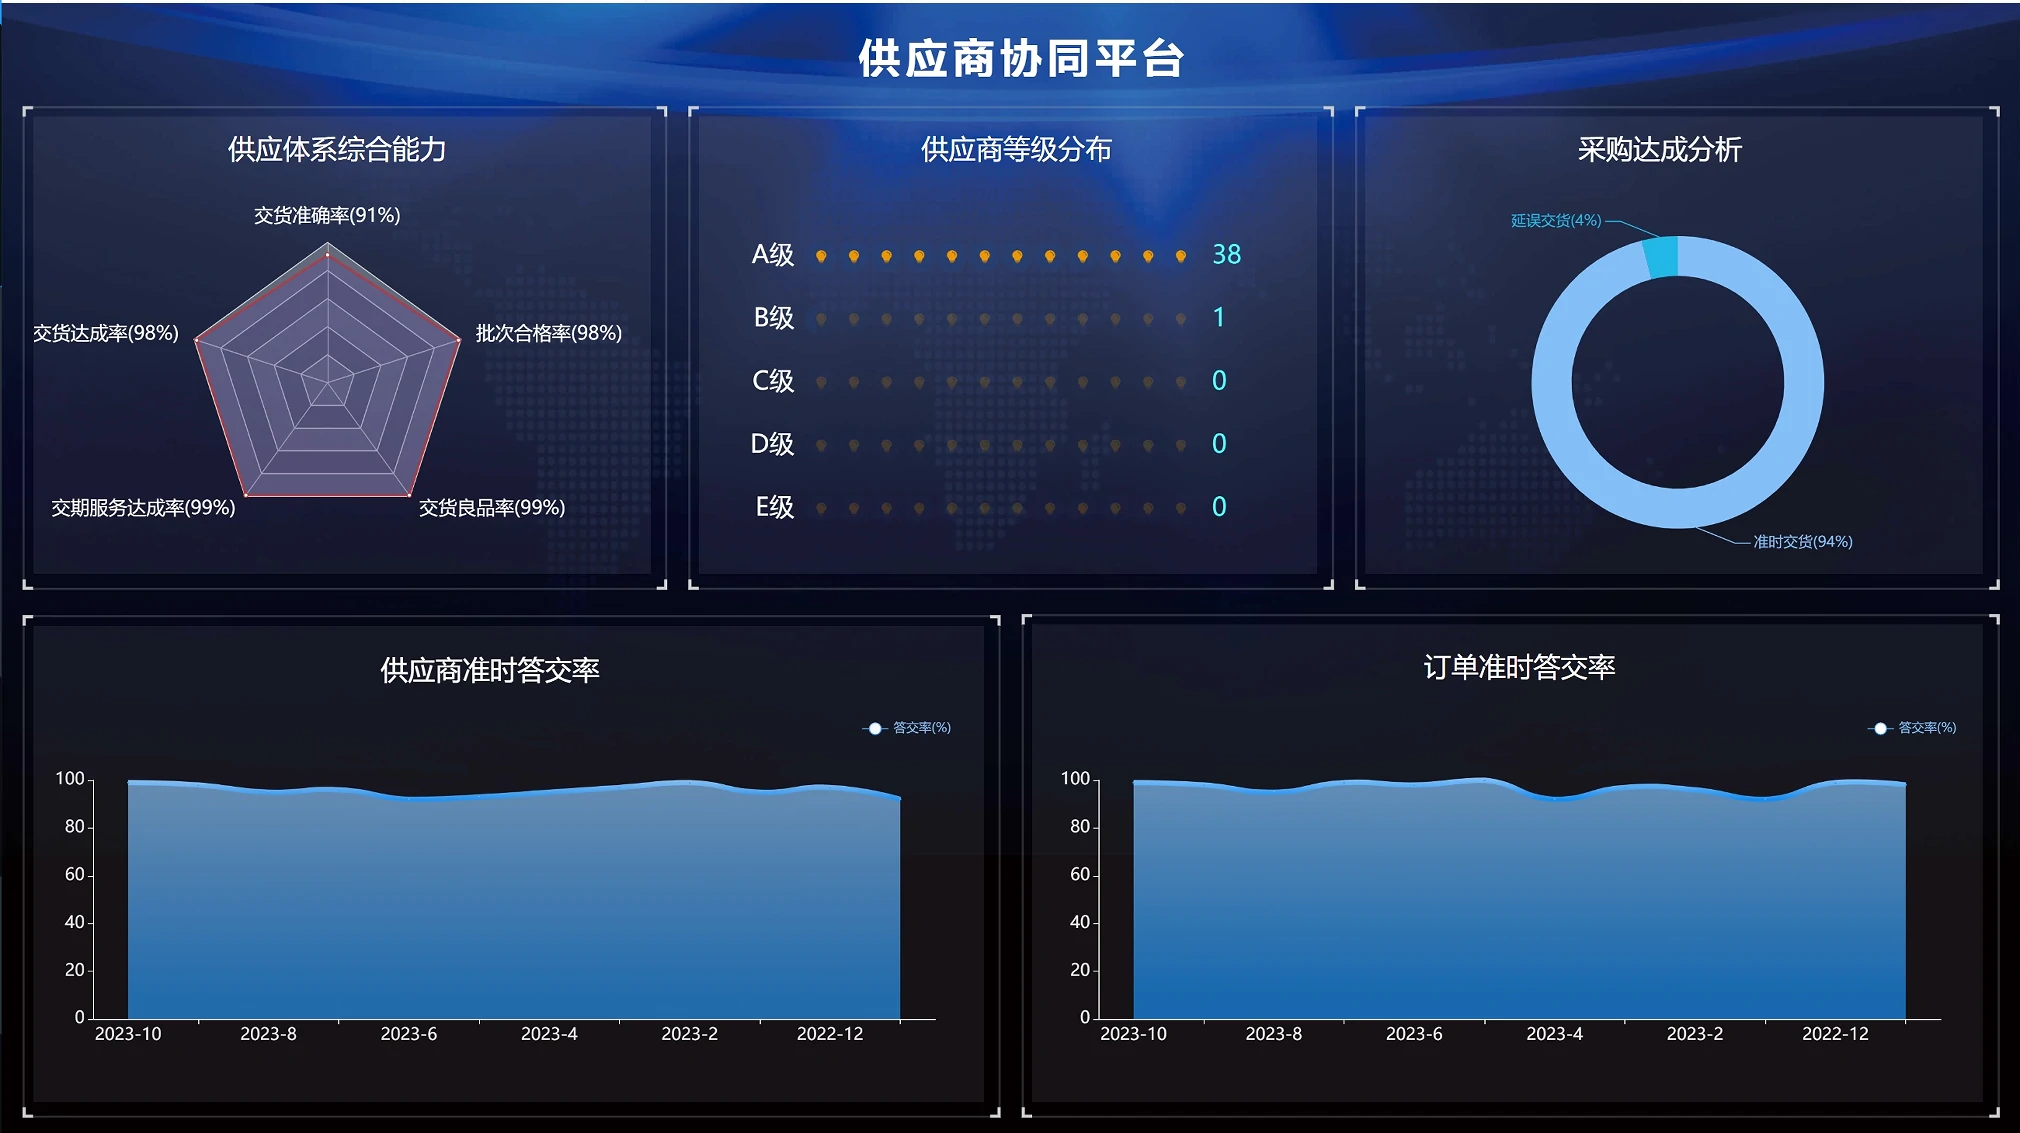2020x1133 pixels.
Task: Click the 交货准确率(91%) radar label
Action: (327, 215)
